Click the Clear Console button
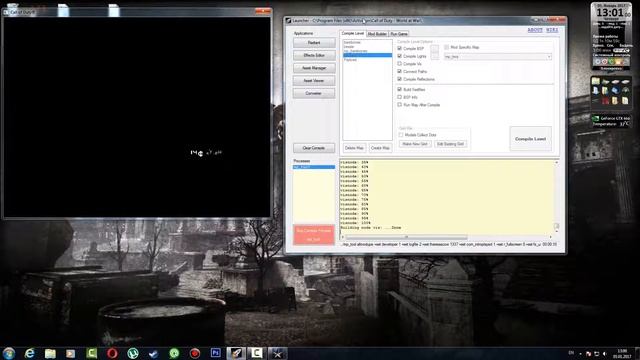This screenshot has height=360, width=640. coord(314,148)
